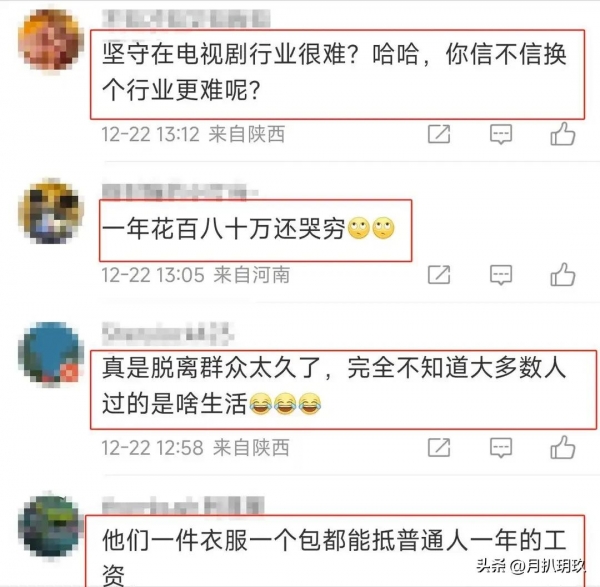Tap blurred username above 真是脱离群众 comment

[x=168, y=333]
